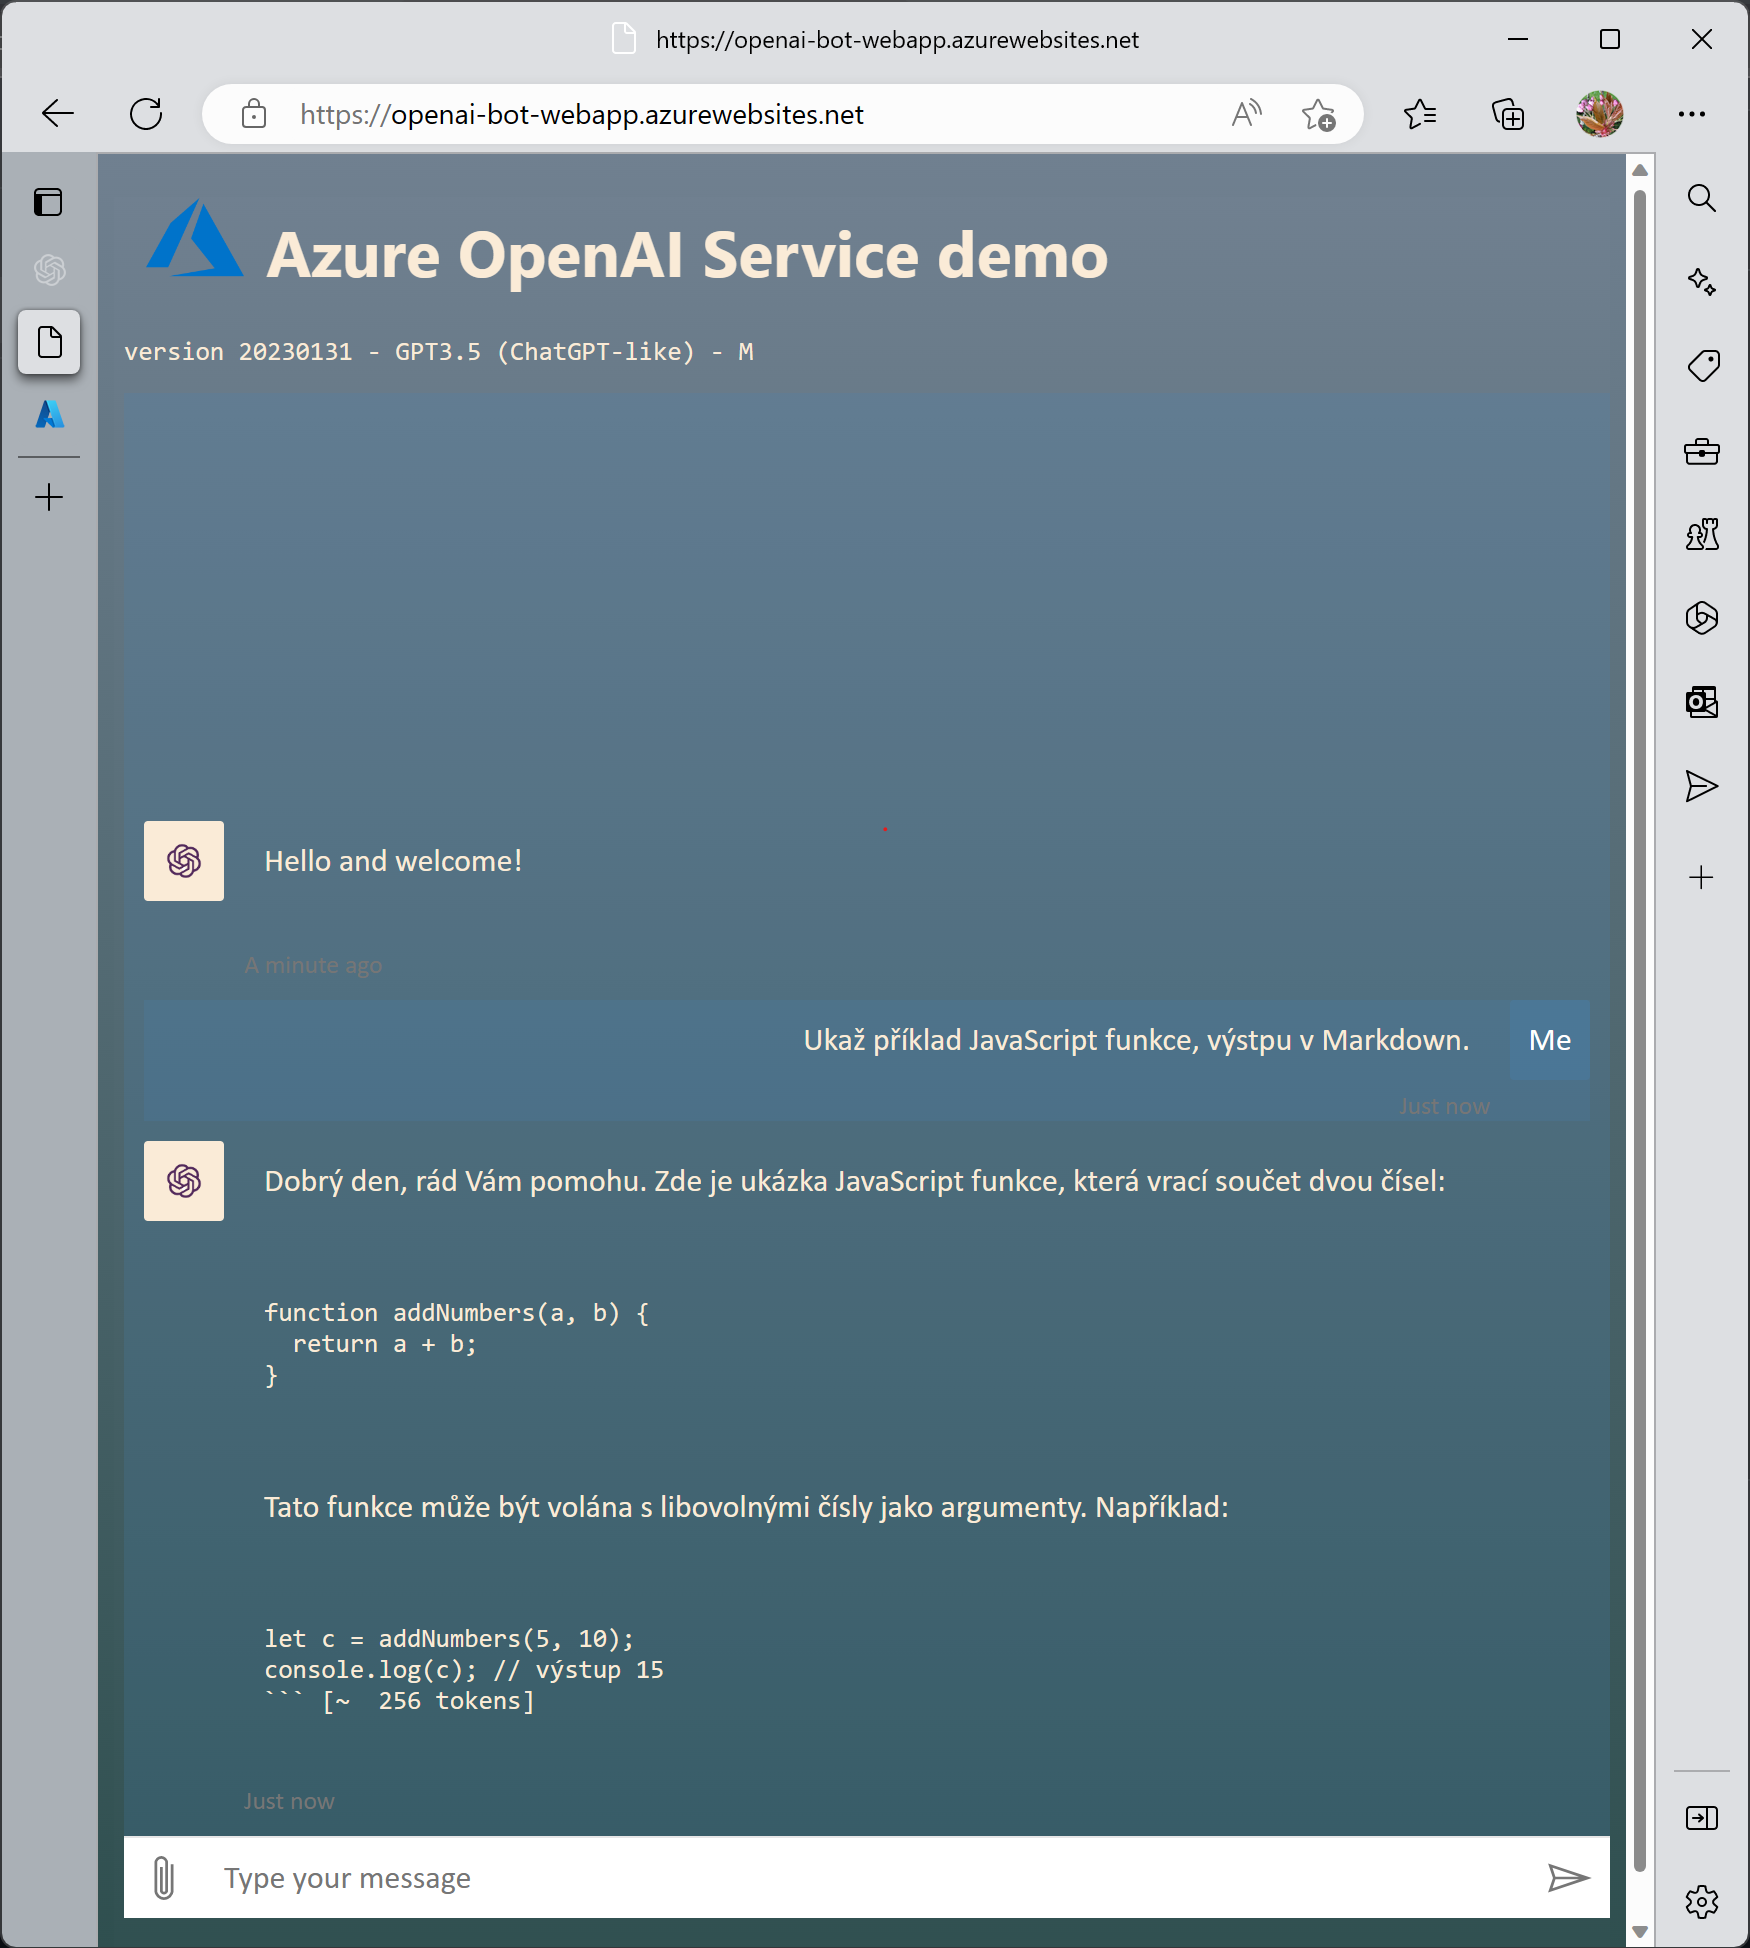Viewport: 1750px width, 1948px height.
Task: Open tab actions menu icon in vertical tabs
Action: pyautogui.click(x=48, y=202)
